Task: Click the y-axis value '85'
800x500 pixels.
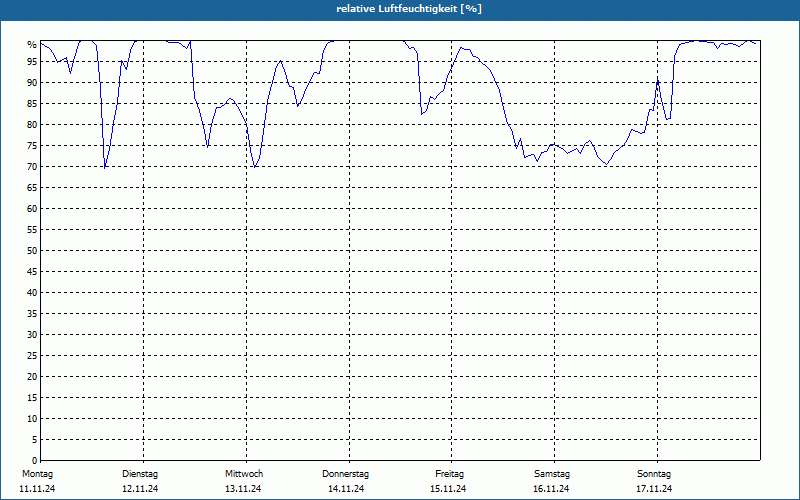Action: pos(32,104)
